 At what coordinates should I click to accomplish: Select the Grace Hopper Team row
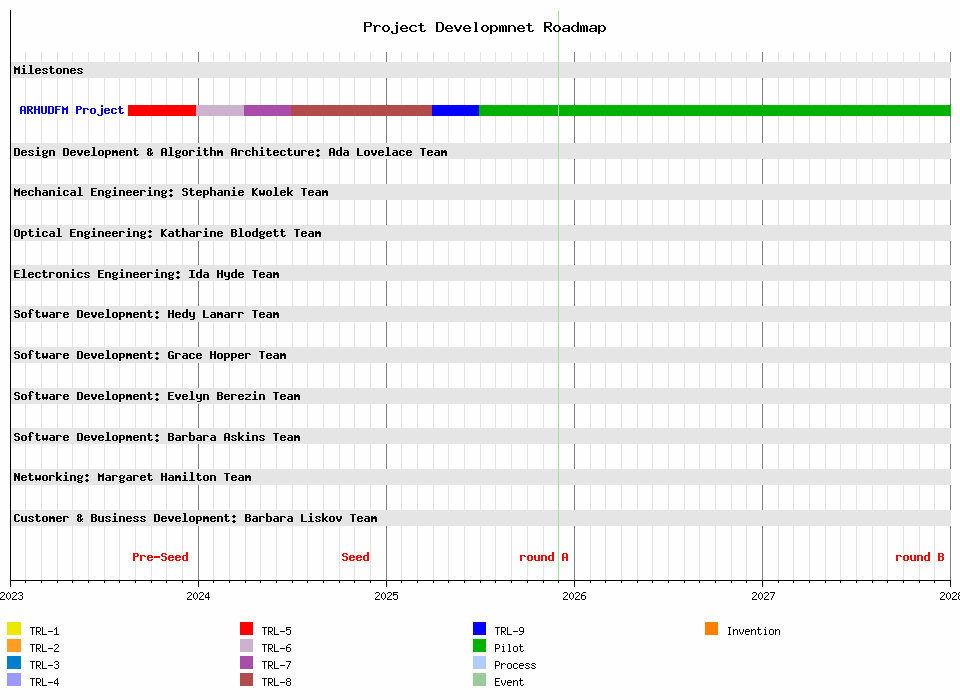click(150, 355)
